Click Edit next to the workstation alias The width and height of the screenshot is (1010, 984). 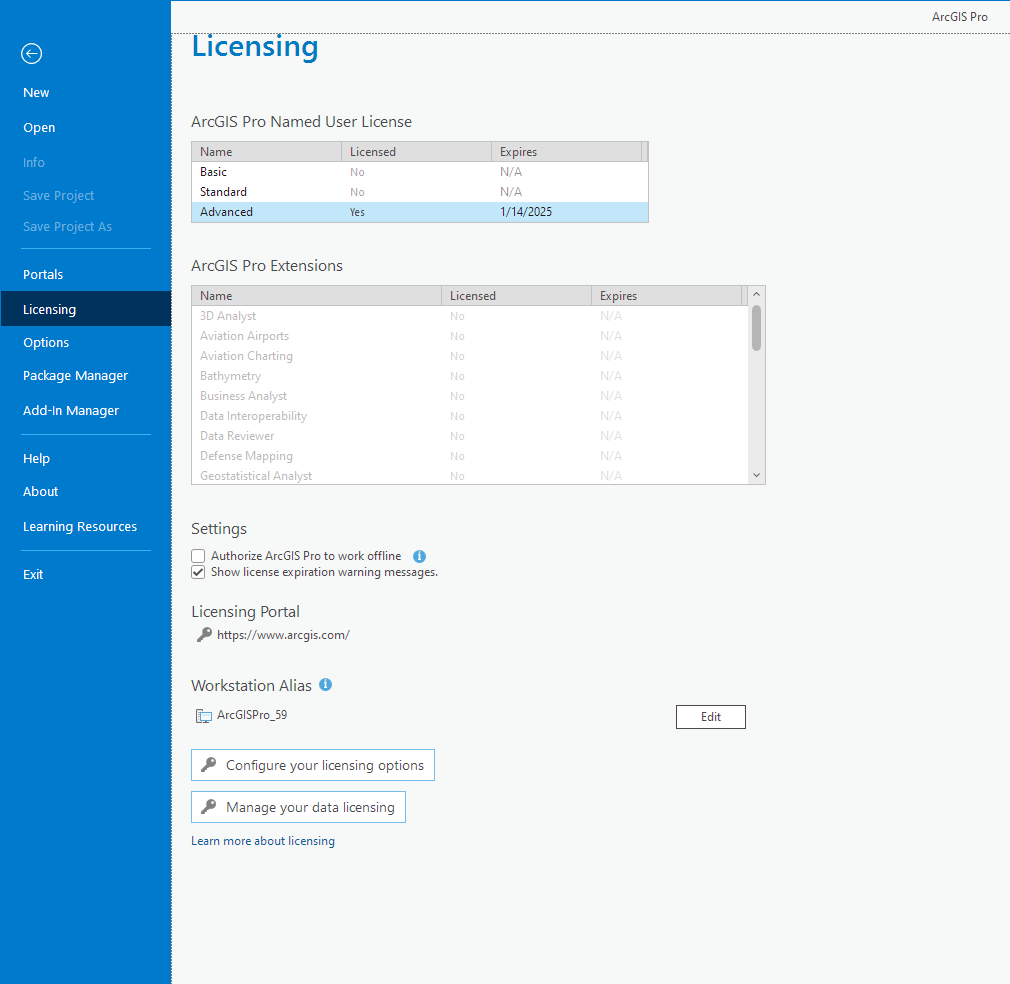pos(710,716)
